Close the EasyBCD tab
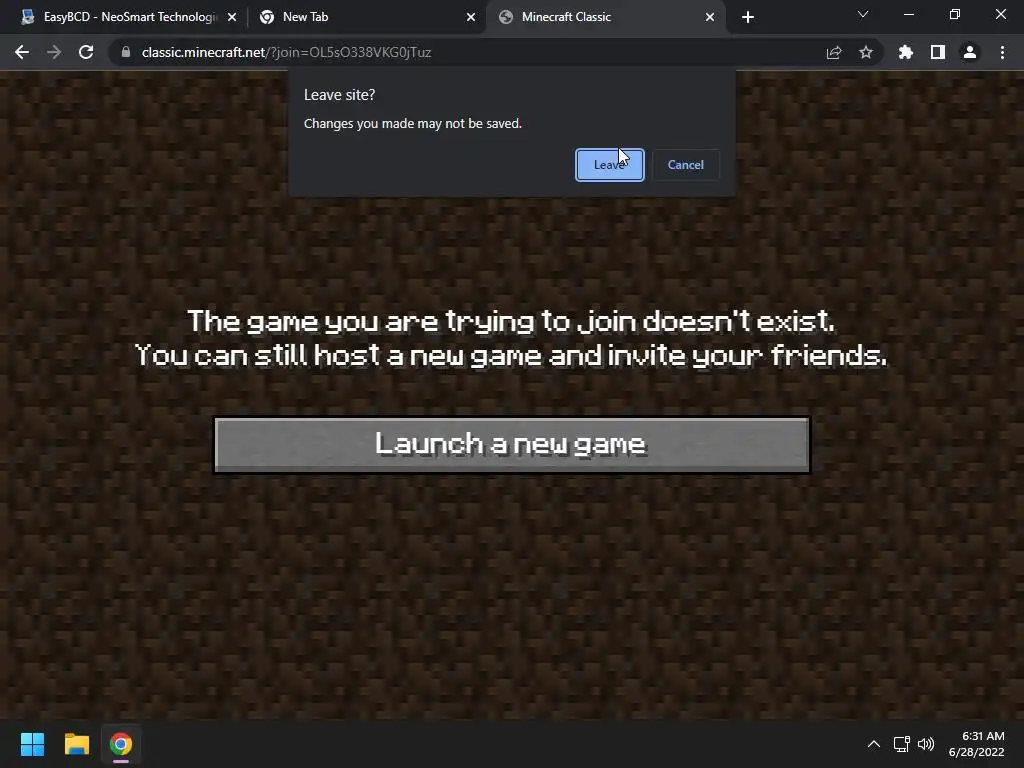 [x=232, y=17]
